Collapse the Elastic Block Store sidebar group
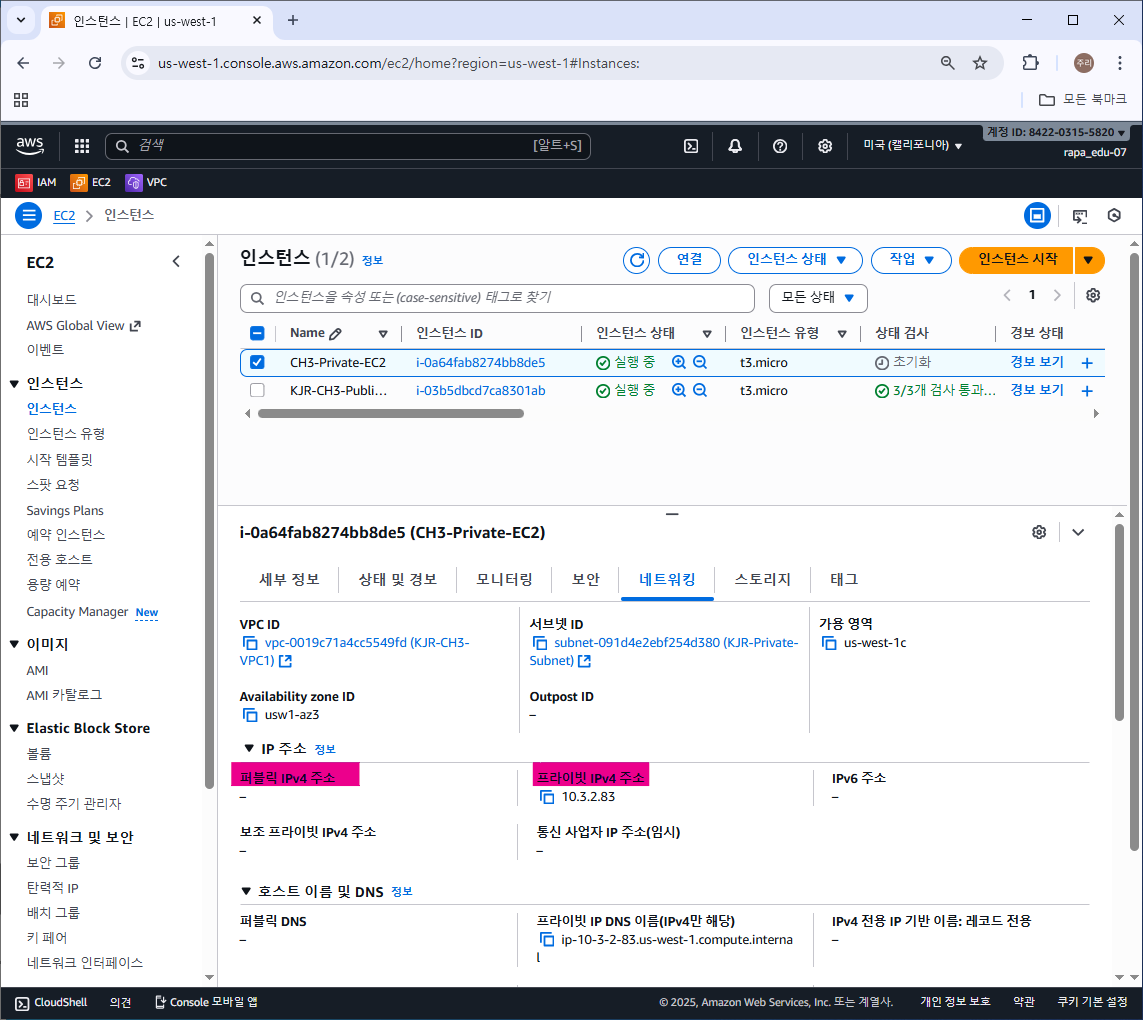The image size is (1143, 1020). (x=14, y=728)
